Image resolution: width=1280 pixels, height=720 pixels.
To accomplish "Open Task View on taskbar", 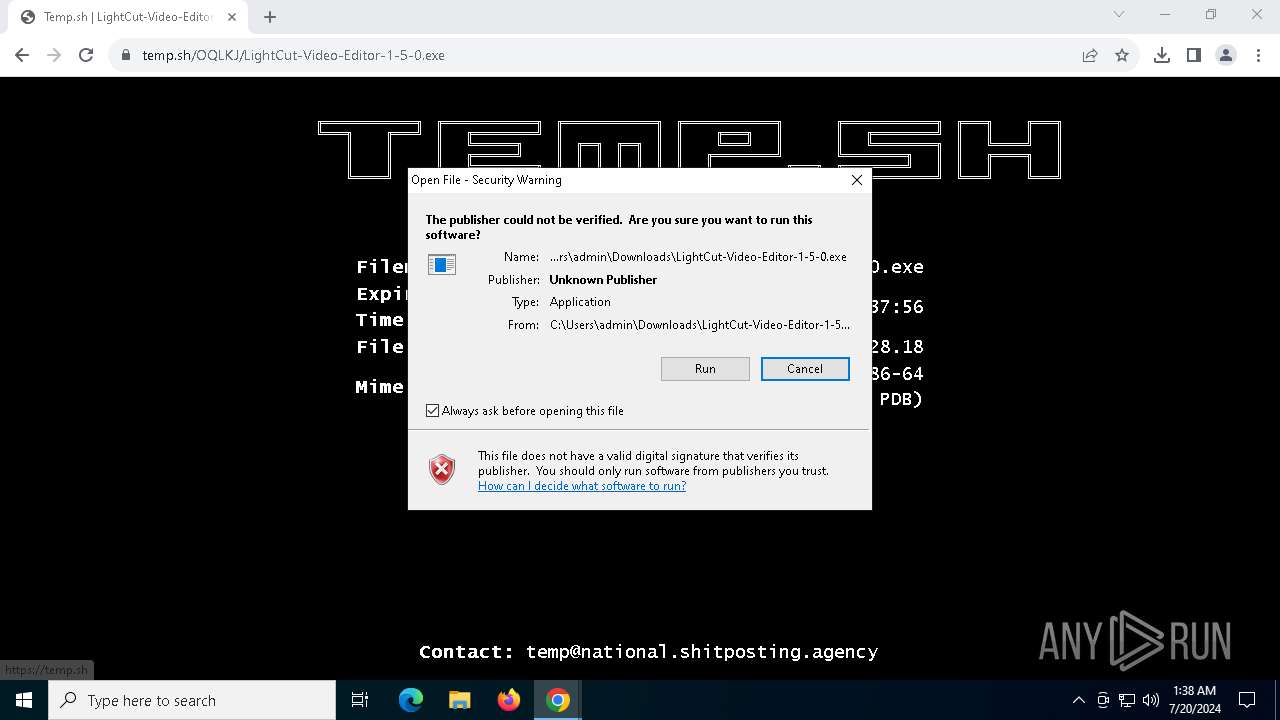I will (360, 700).
